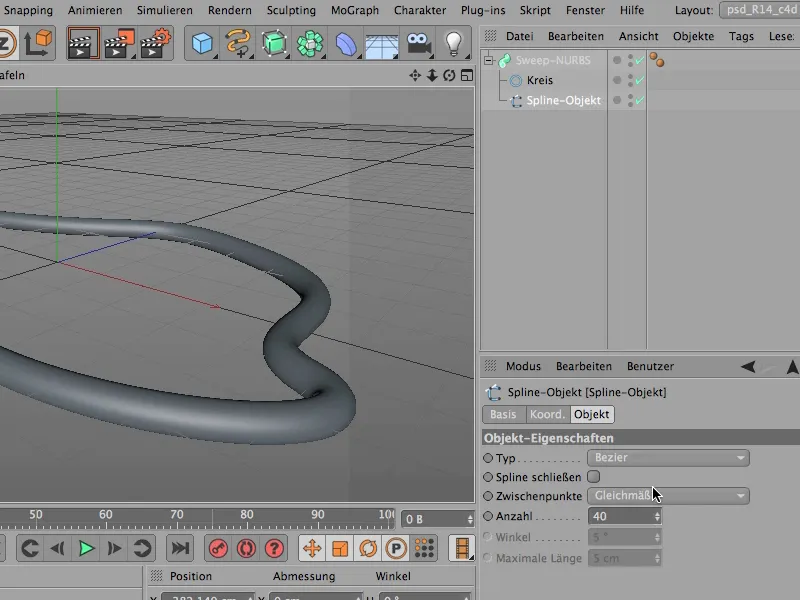The height and width of the screenshot is (600, 800).
Task: Toggle Spline-Objekt visibility dots
Action: tap(631, 101)
